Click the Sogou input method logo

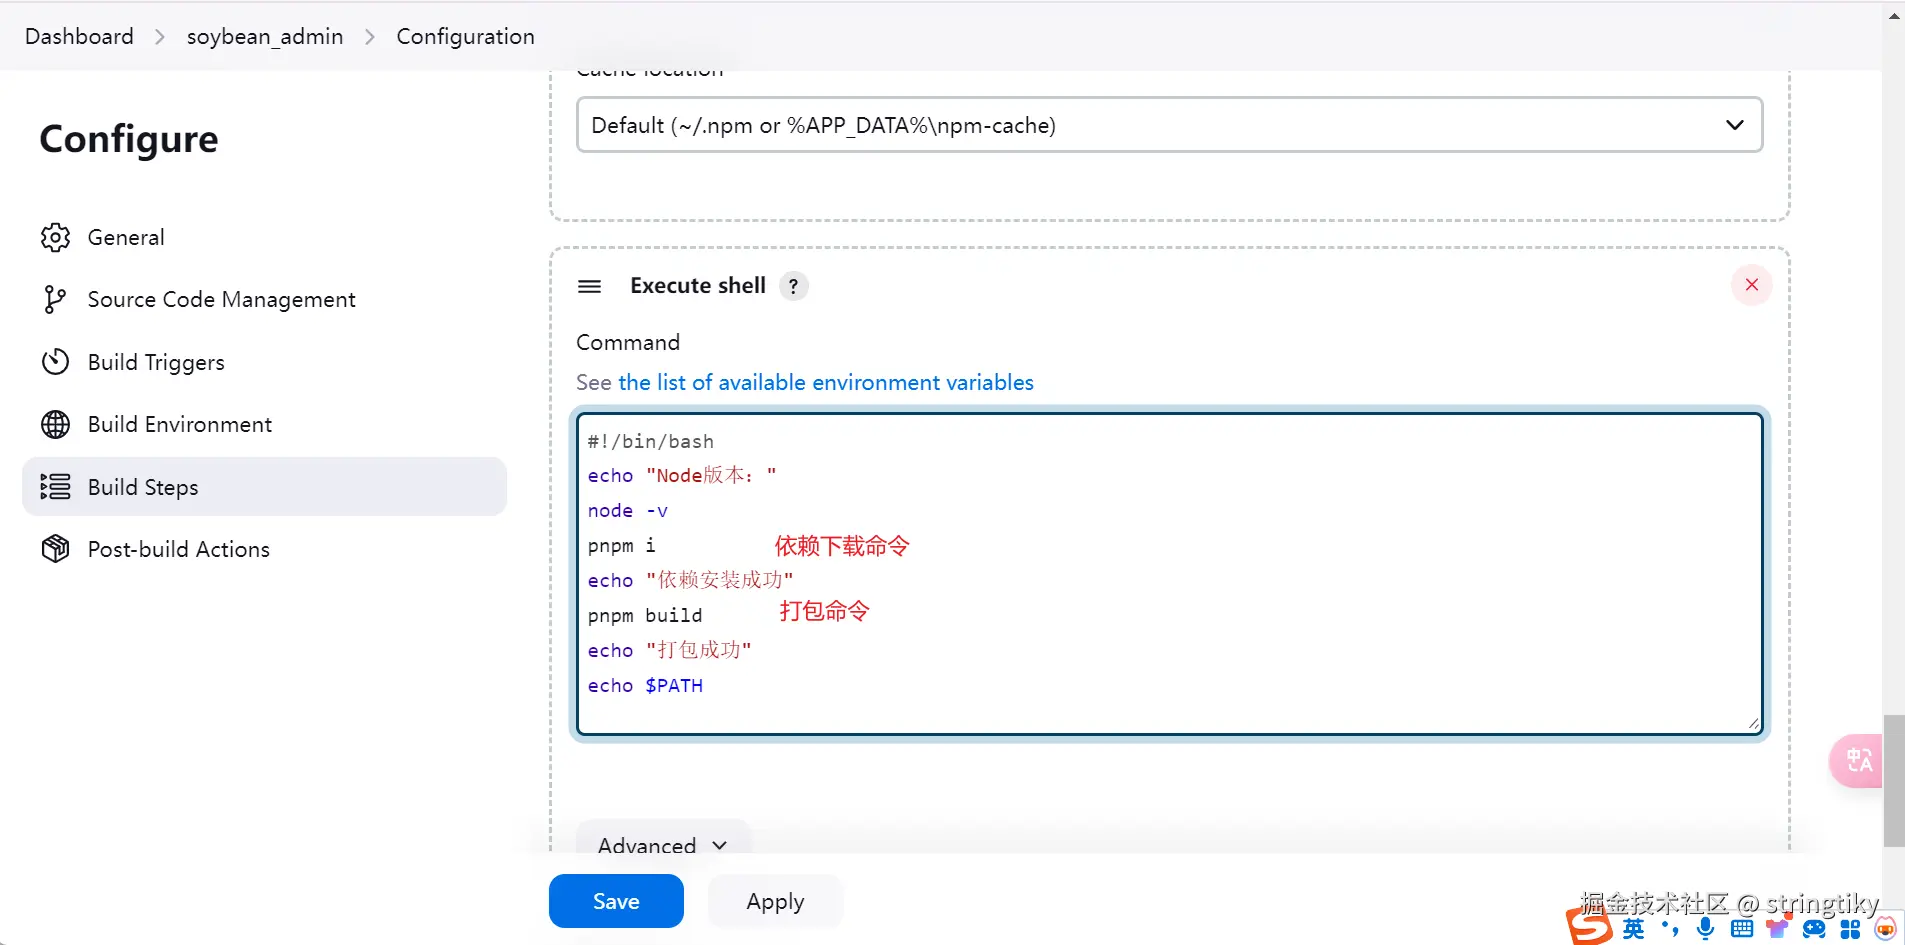pyautogui.click(x=1589, y=924)
